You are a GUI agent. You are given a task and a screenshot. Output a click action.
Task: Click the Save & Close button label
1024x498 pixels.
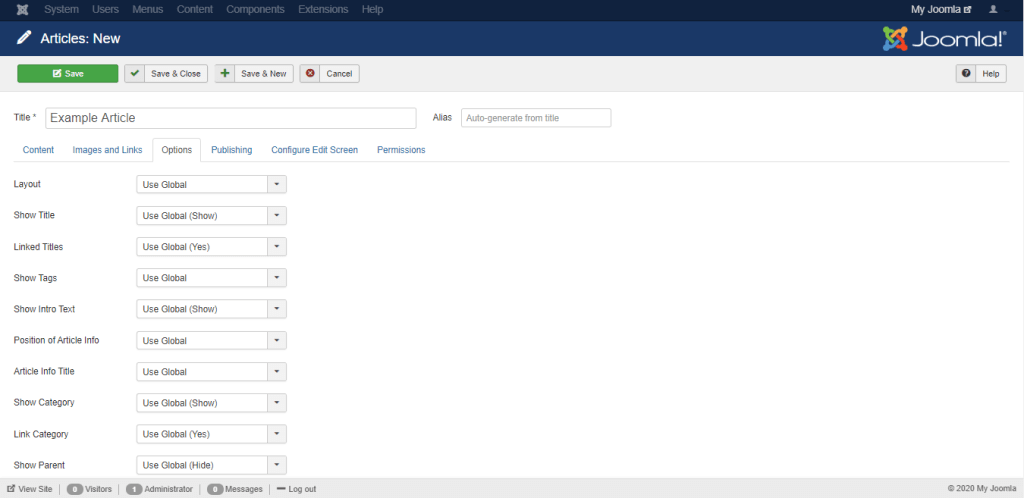point(176,74)
